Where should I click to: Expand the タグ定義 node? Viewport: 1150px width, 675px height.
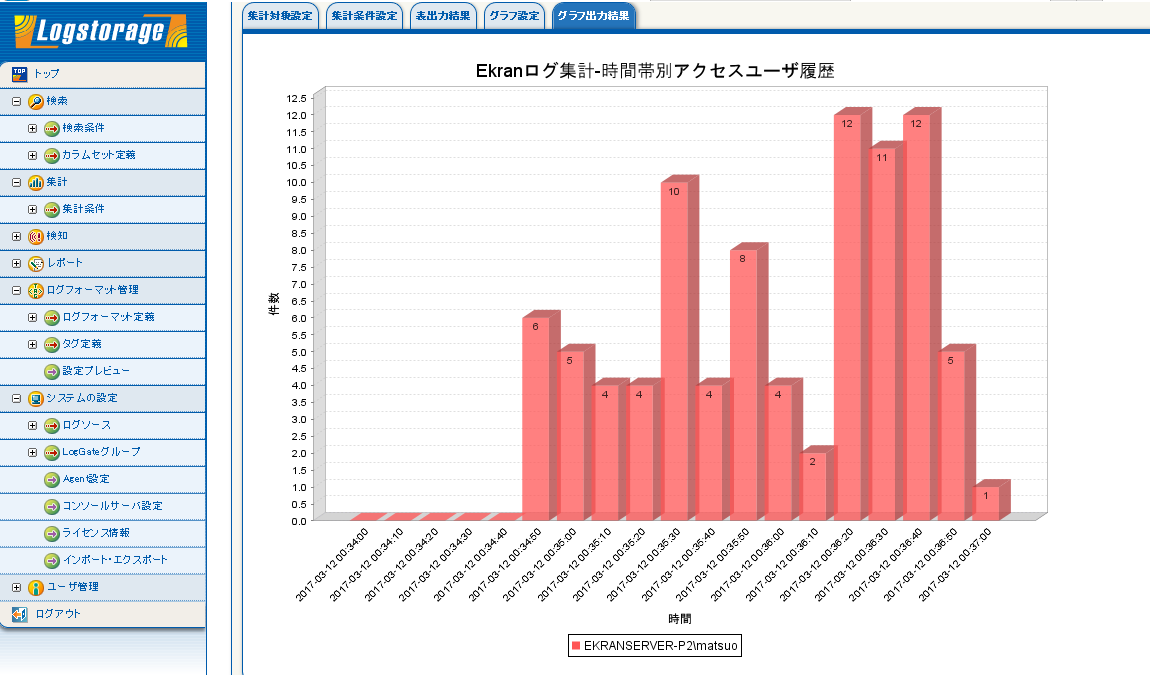tap(32, 345)
